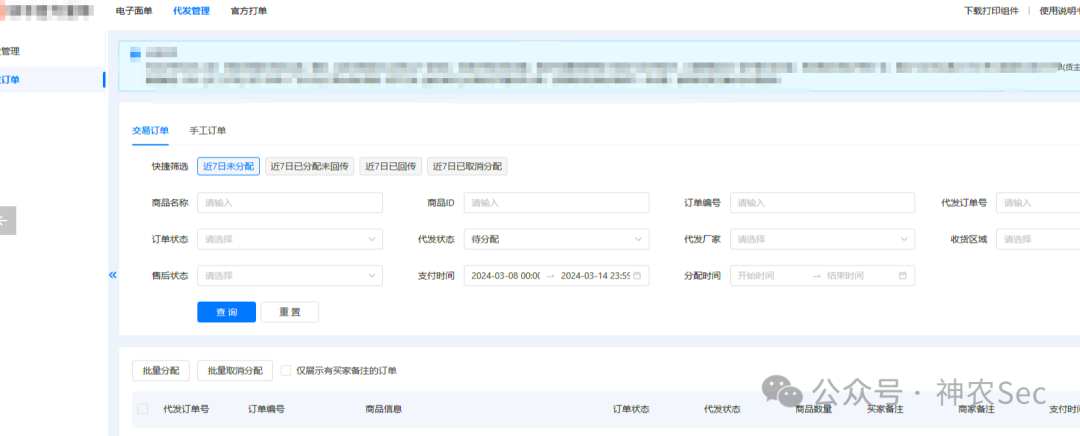Click the gray back arrow tab

[7, 220]
